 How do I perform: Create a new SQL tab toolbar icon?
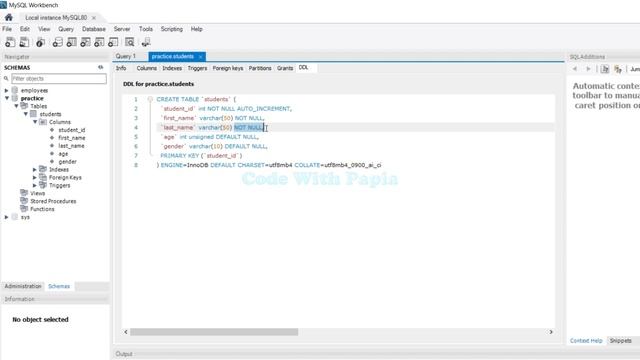tap(10, 42)
